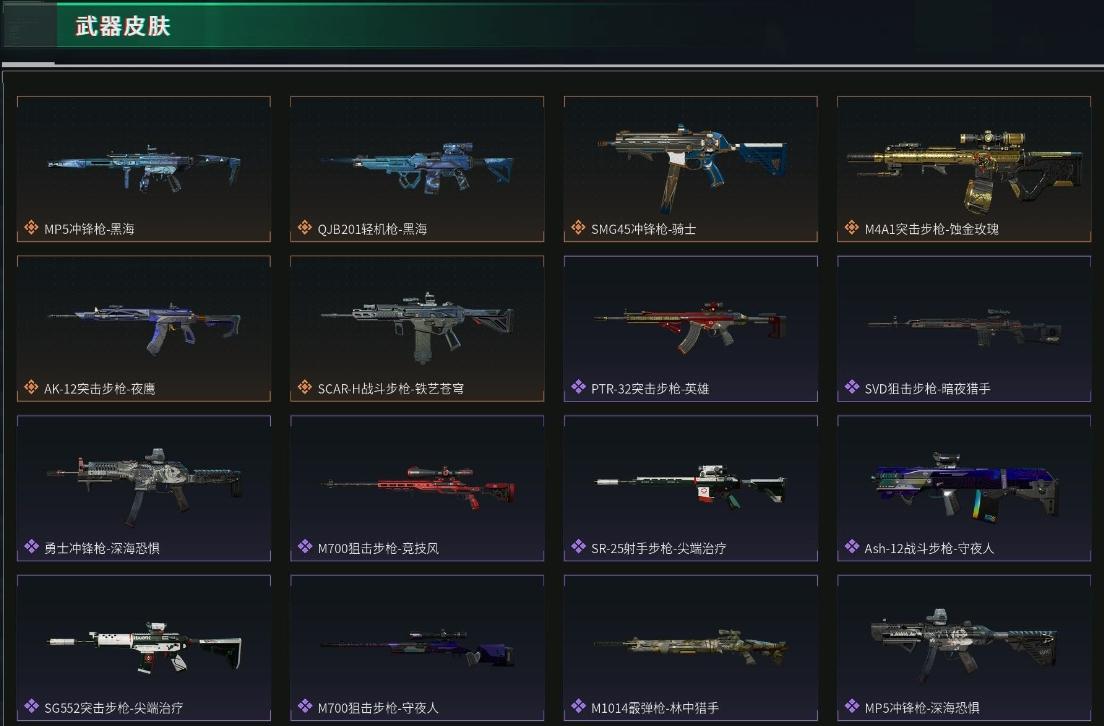Click the MP5冲锋枪-深海恐惧 label

point(922,708)
